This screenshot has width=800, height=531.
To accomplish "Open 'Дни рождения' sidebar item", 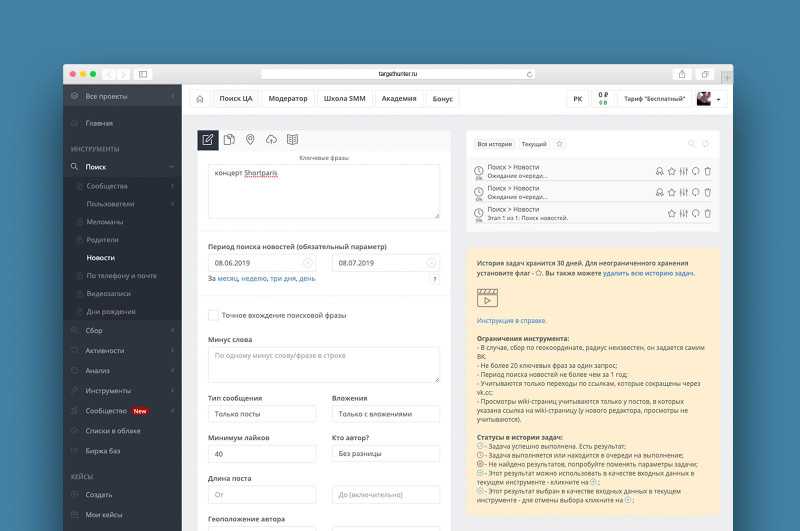I will (111, 311).
